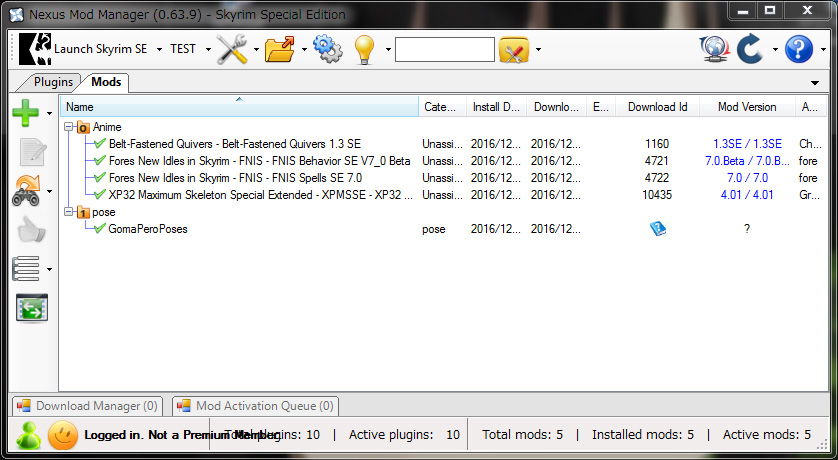This screenshot has height=460, width=838.
Task: Click the pose category folder icon
Action: (83, 213)
